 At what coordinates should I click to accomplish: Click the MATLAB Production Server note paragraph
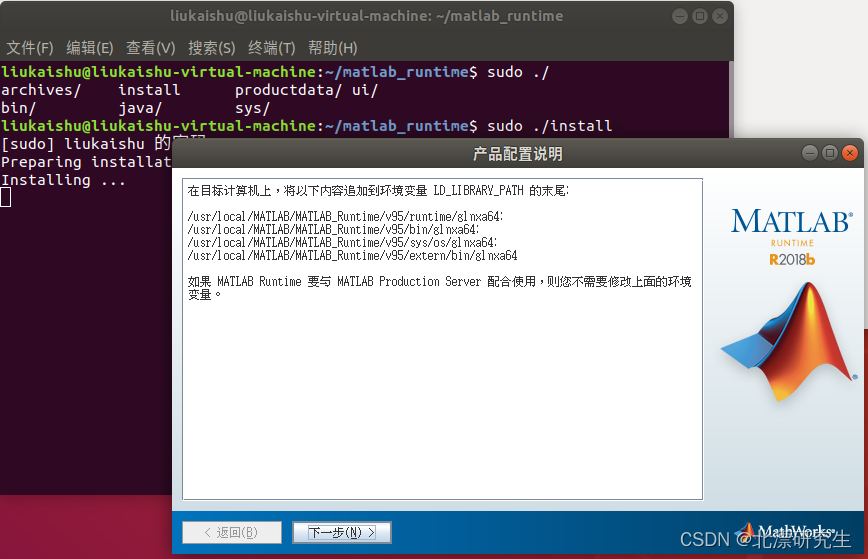[440, 288]
